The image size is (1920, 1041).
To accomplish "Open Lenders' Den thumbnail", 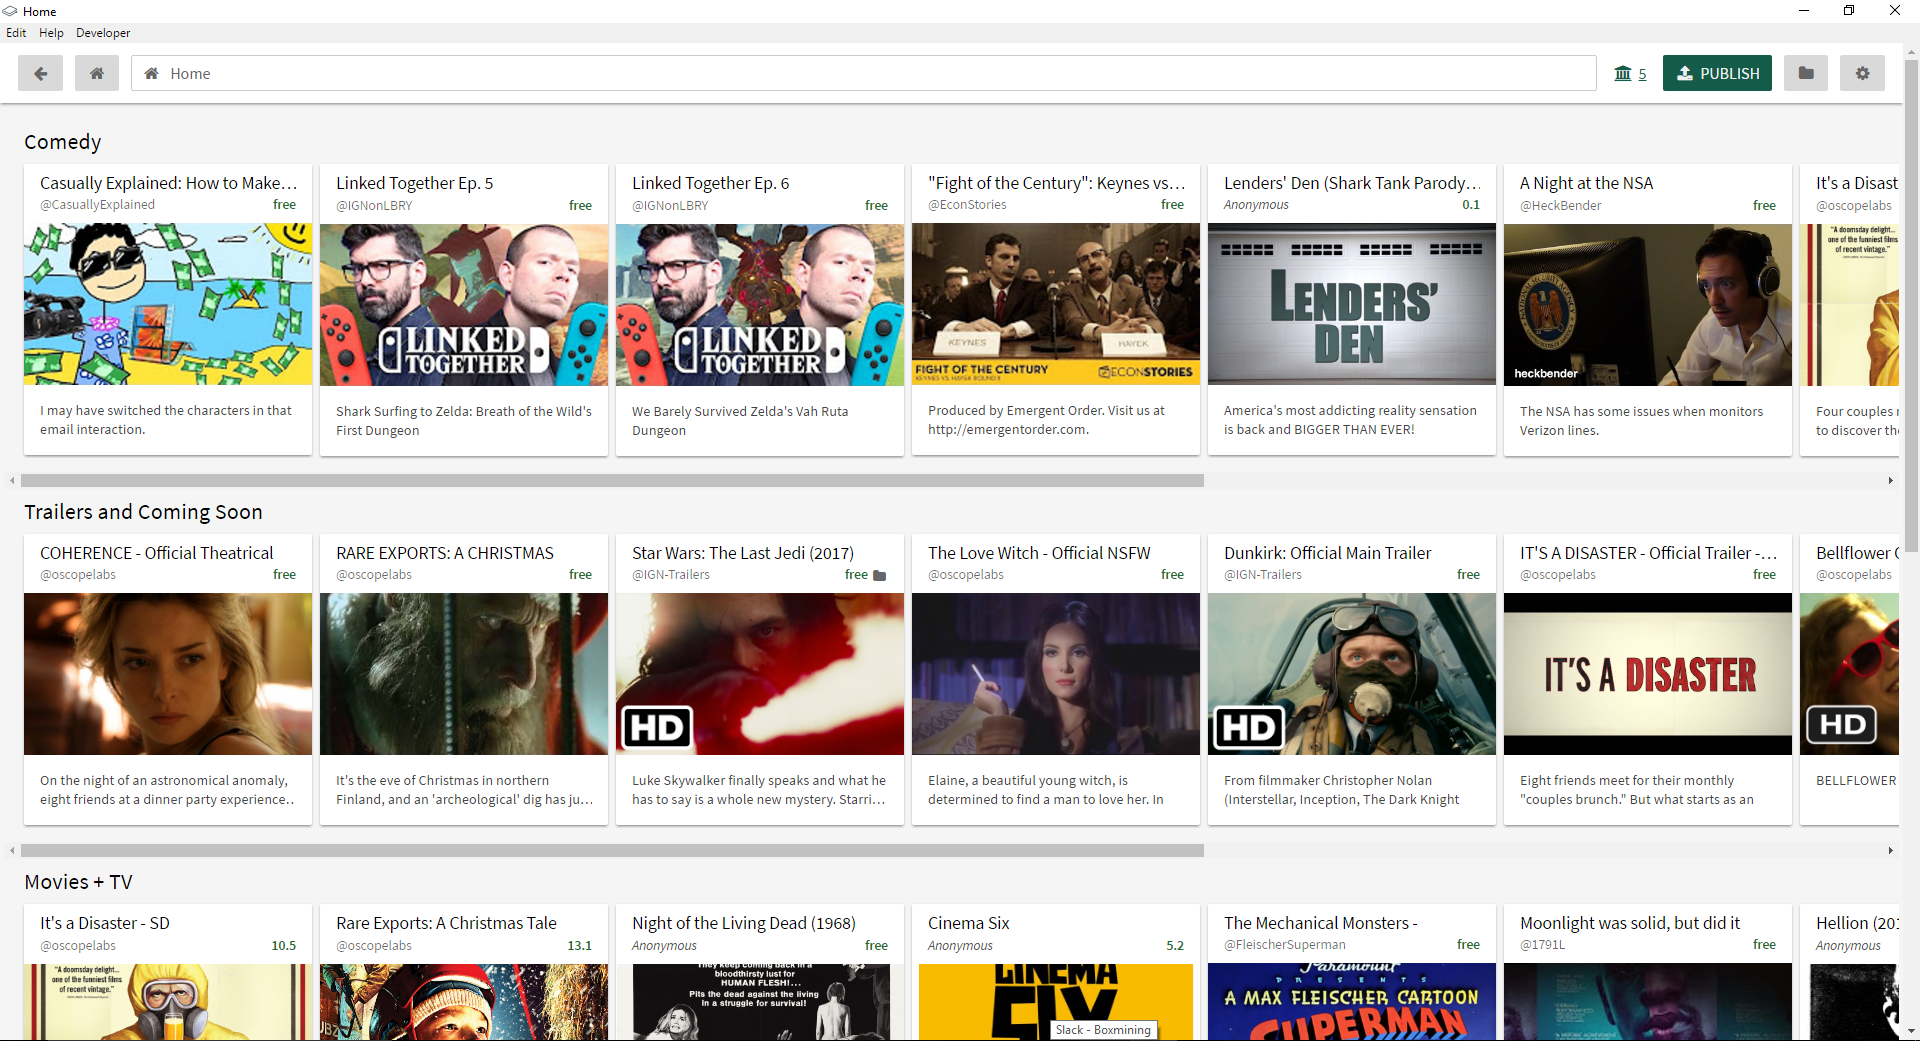I will click(x=1352, y=304).
